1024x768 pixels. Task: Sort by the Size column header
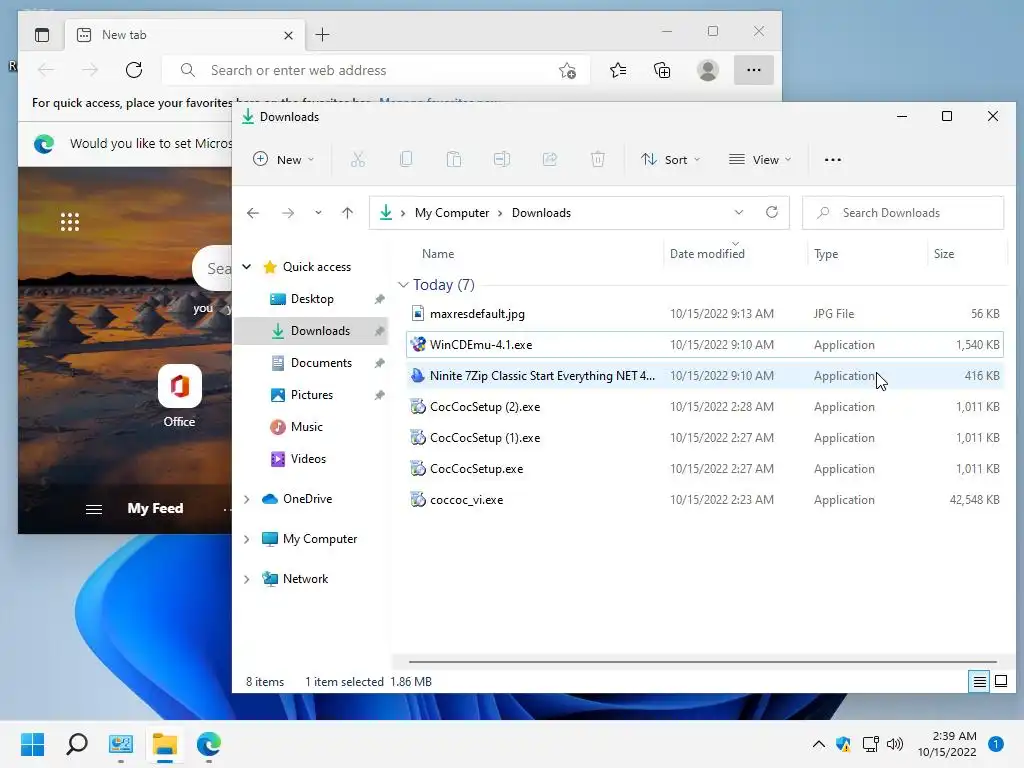(x=944, y=253)
